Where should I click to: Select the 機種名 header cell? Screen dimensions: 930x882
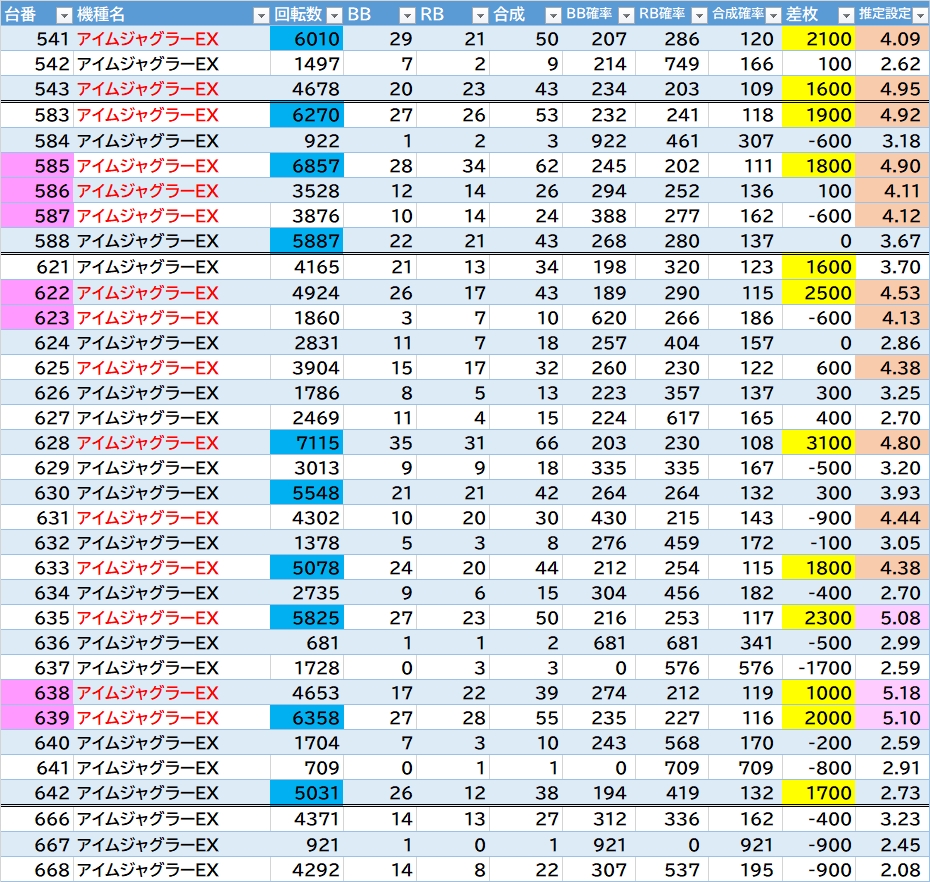pyautogui.click(x=171, y=13)
